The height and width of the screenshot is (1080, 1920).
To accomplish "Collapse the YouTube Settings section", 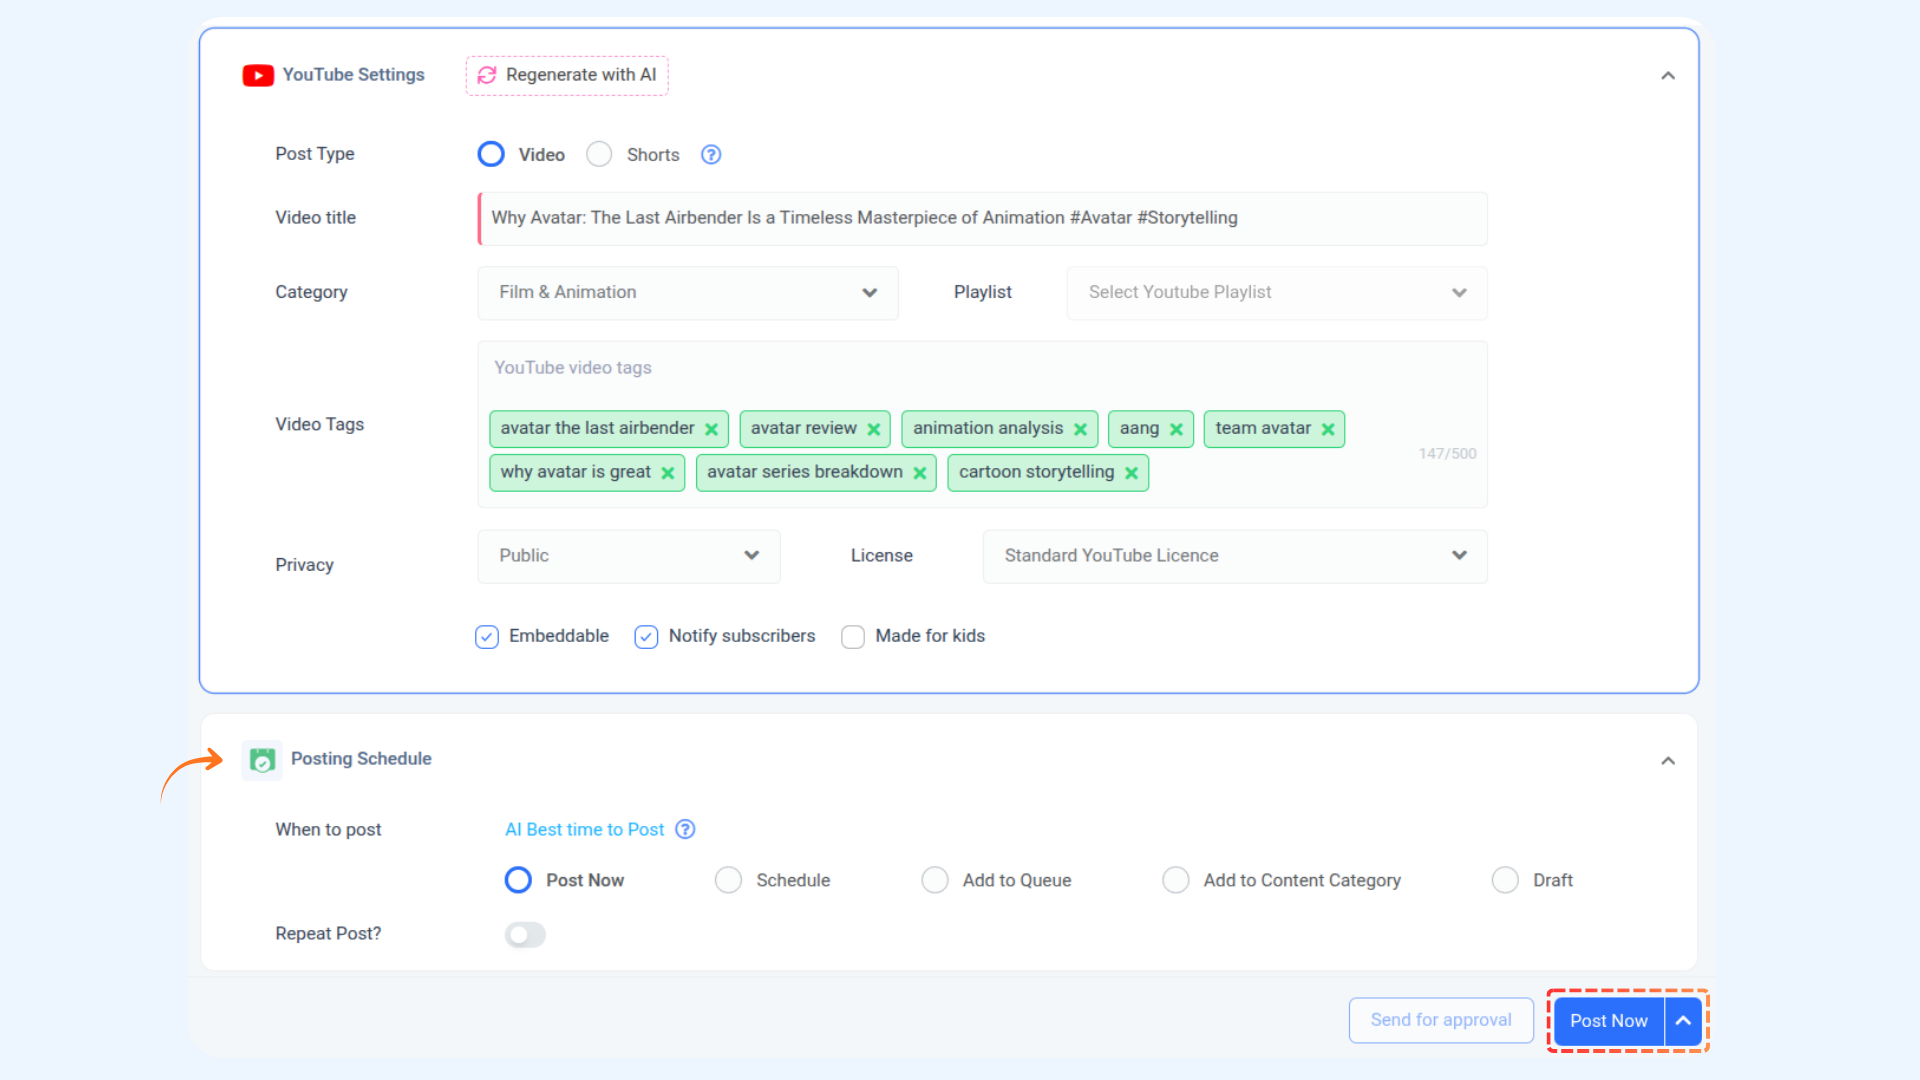I will coord(1668,76).
